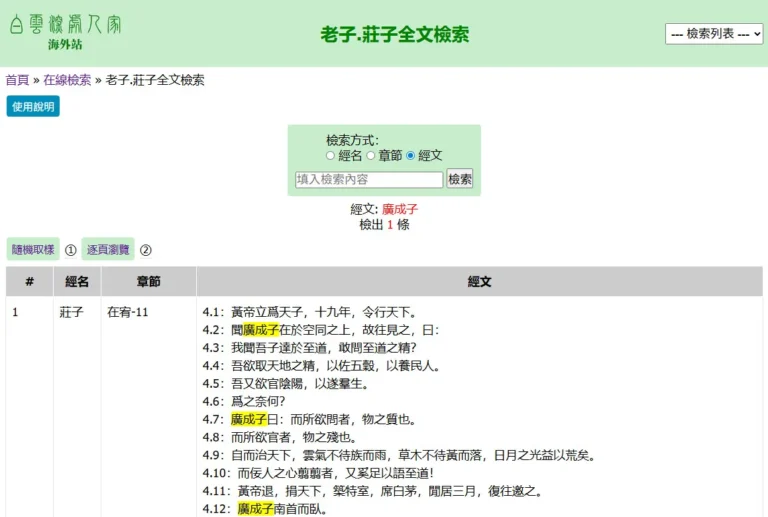Click the 莊子 cell in row 1
Viewport: 768px width, 517px height.
pos(72,312)
